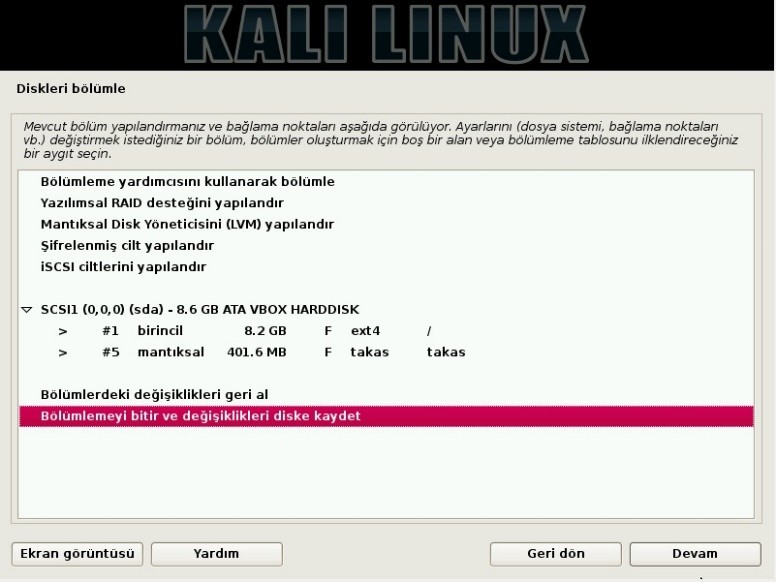Go back using 'Geri dön' button
This screenshot has width=776, height=582.
[556, 554]
